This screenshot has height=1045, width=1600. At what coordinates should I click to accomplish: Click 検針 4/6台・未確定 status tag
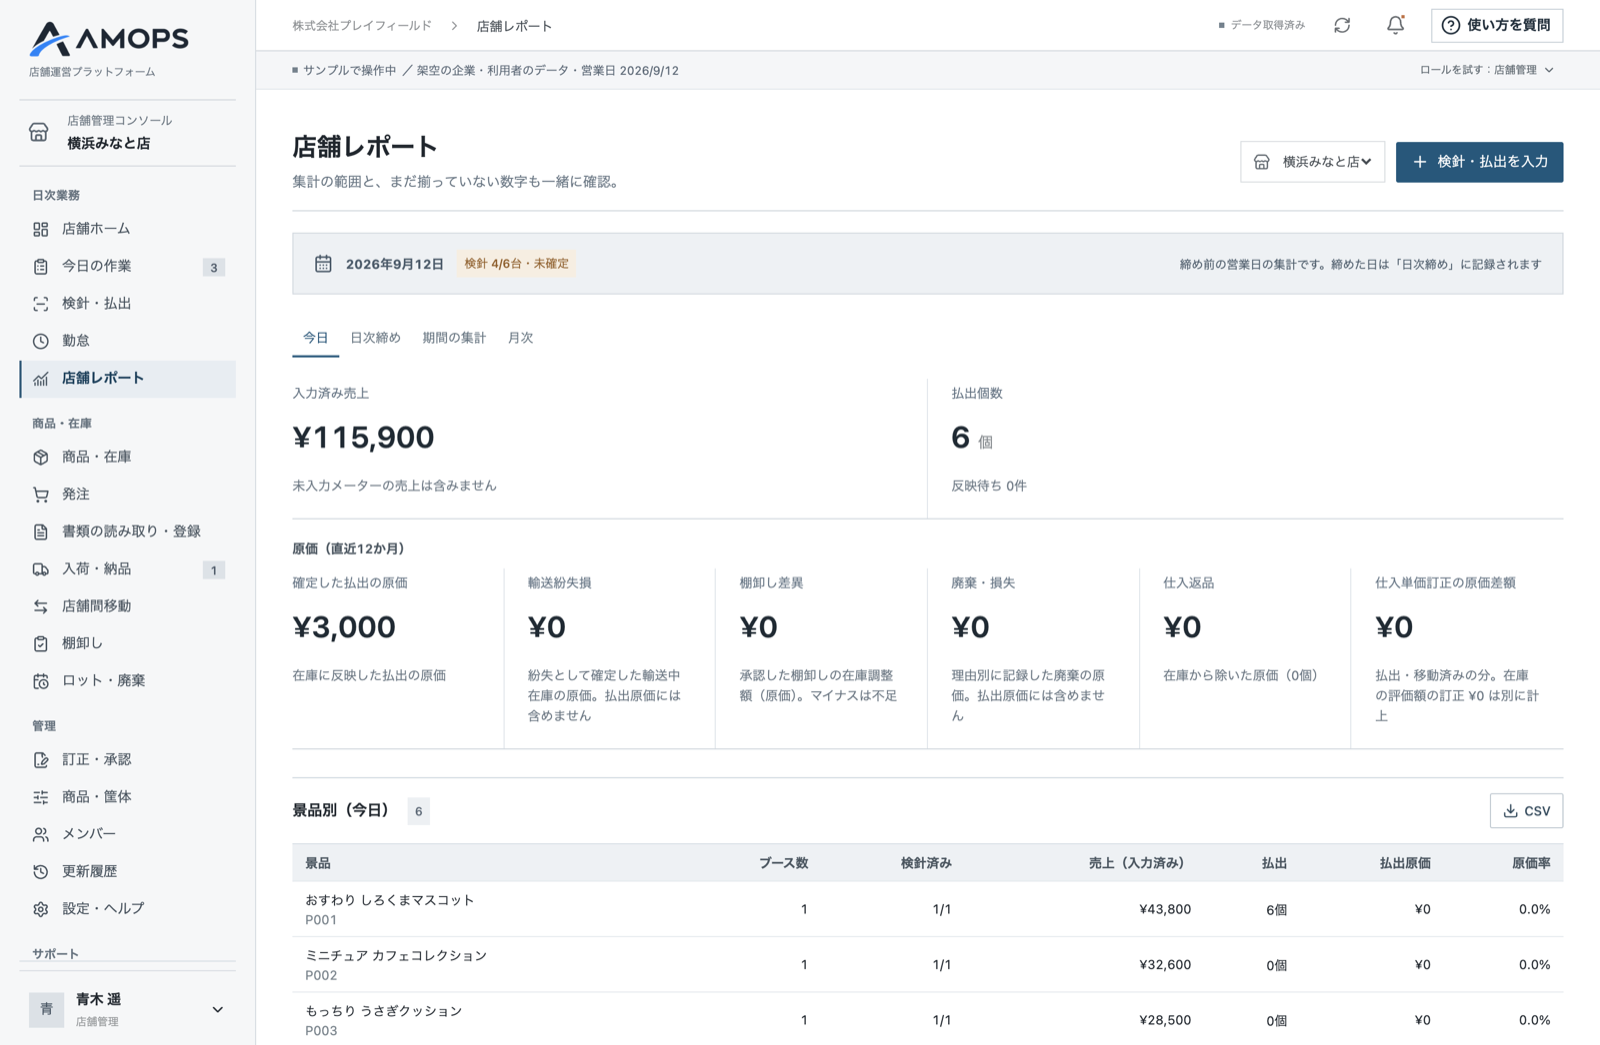pos(516,264)
